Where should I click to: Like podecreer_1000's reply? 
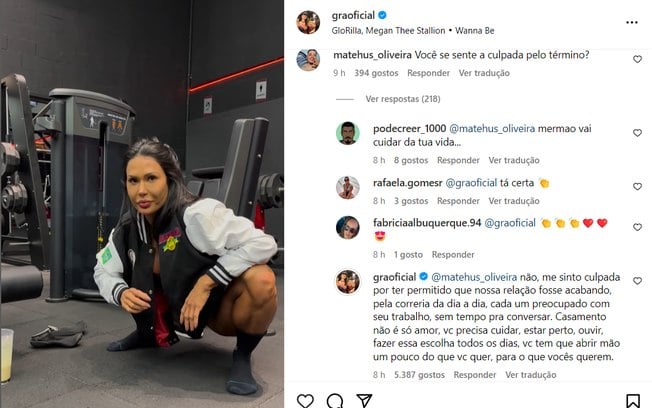(x=637, y=133)
